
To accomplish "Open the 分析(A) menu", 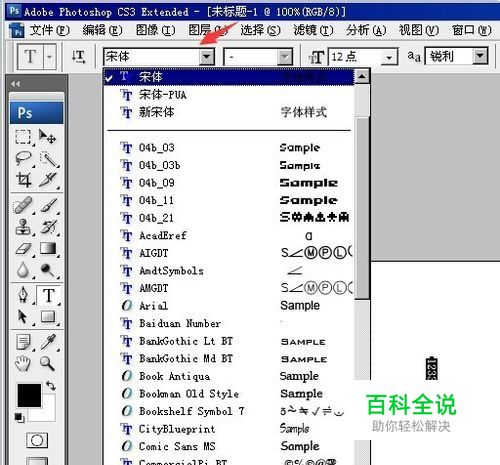I will (366, 31).
